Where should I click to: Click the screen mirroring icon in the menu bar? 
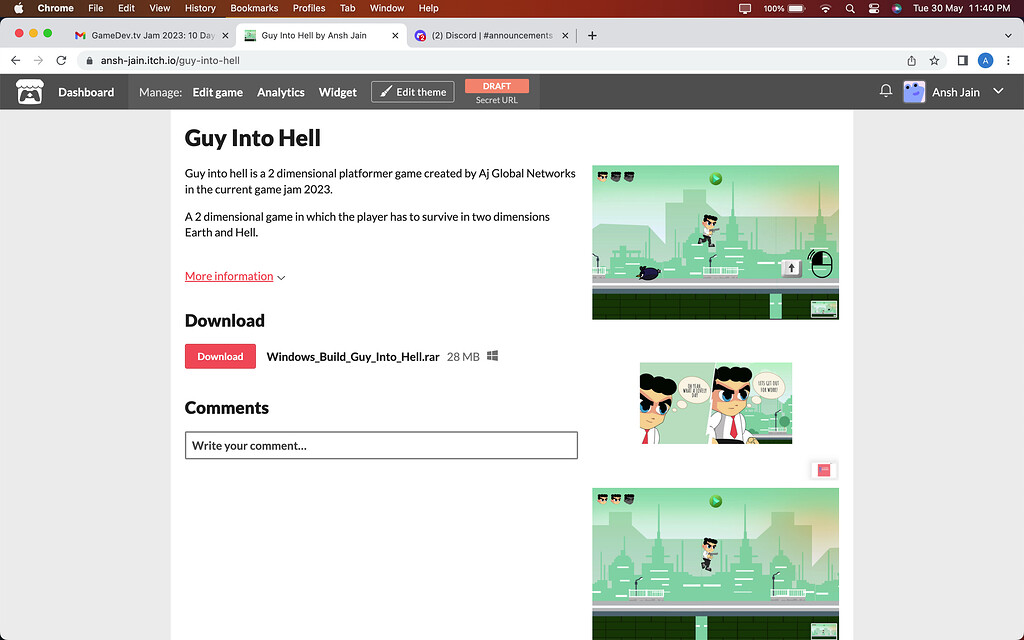(x=744, y=8)
